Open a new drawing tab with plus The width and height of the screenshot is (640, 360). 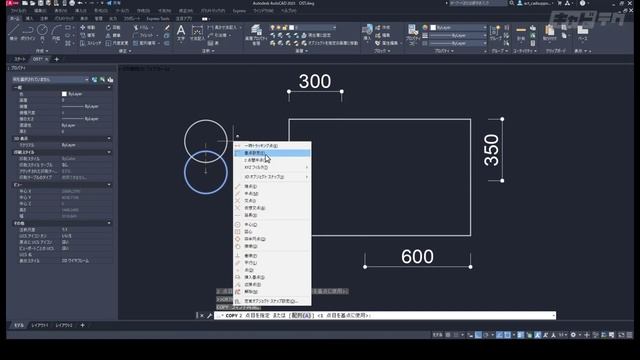pyautogui.click(x=57, y=60)
